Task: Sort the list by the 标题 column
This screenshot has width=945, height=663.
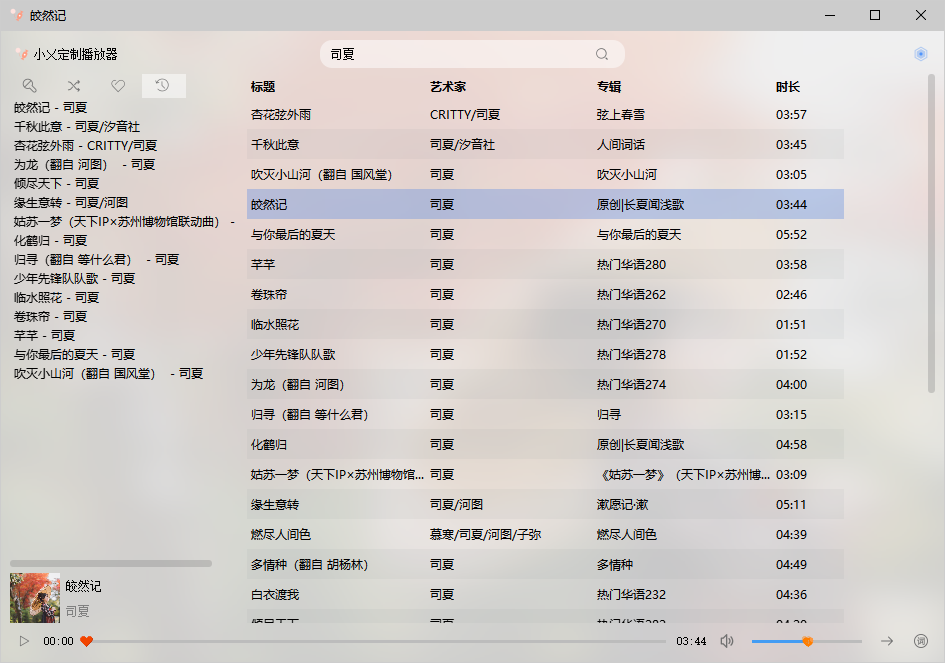Action: pyautogui.click(x=261, y=86)
